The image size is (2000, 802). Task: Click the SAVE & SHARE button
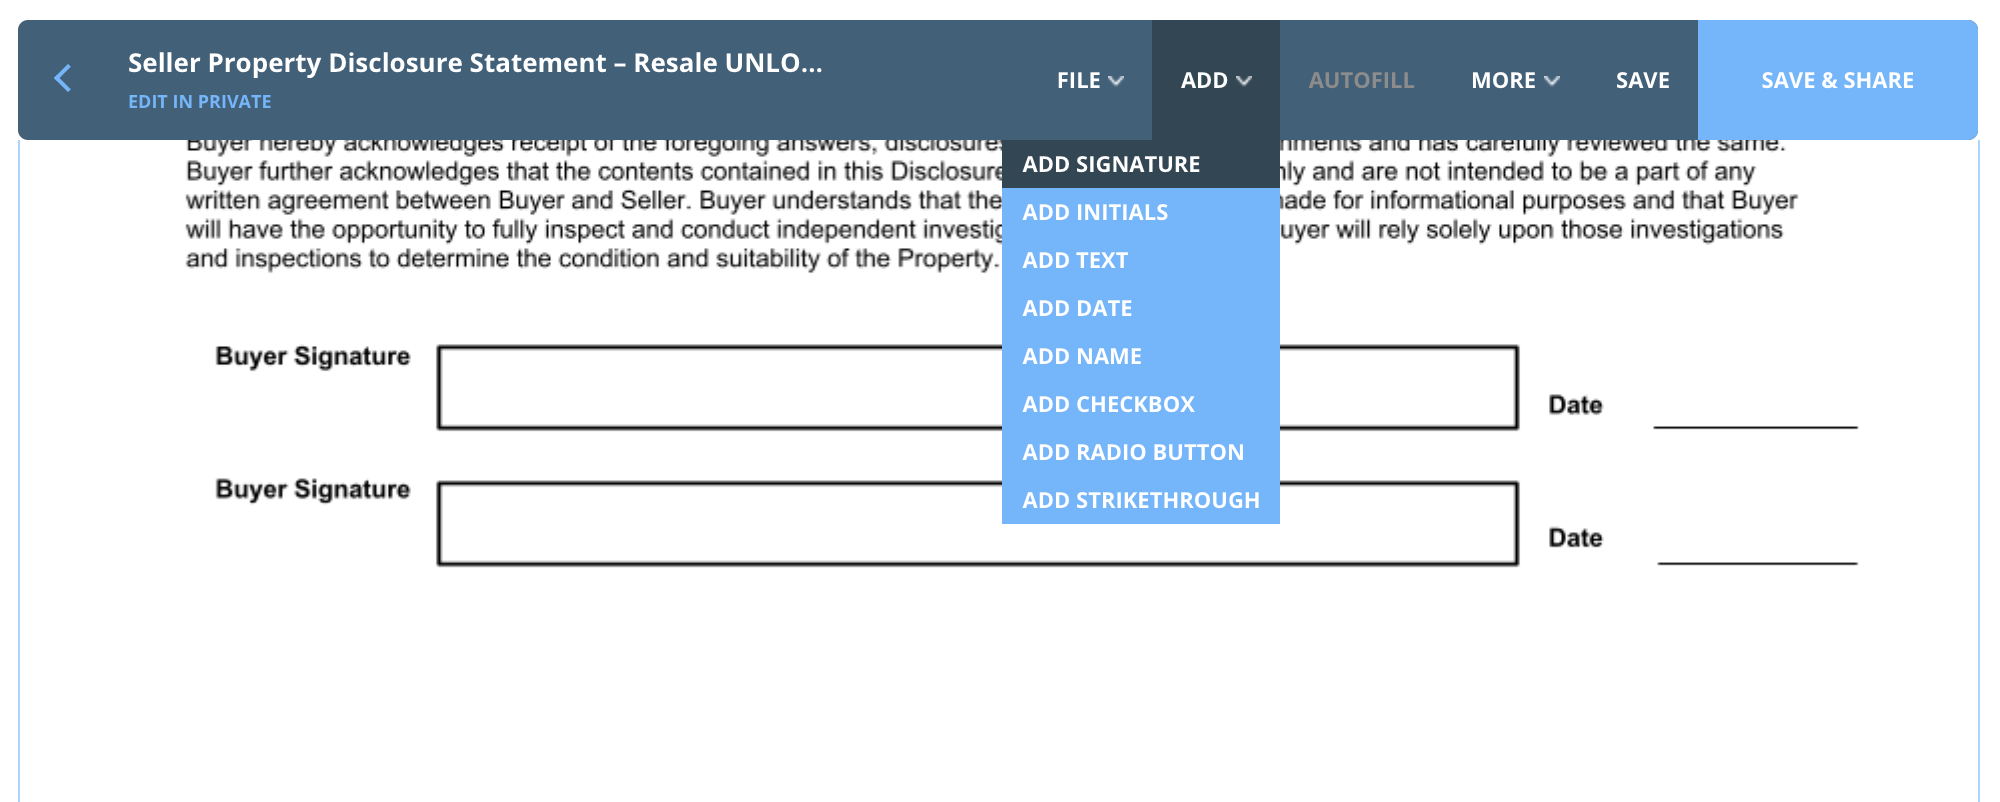pyautogui.click(x=1837, y=80)
